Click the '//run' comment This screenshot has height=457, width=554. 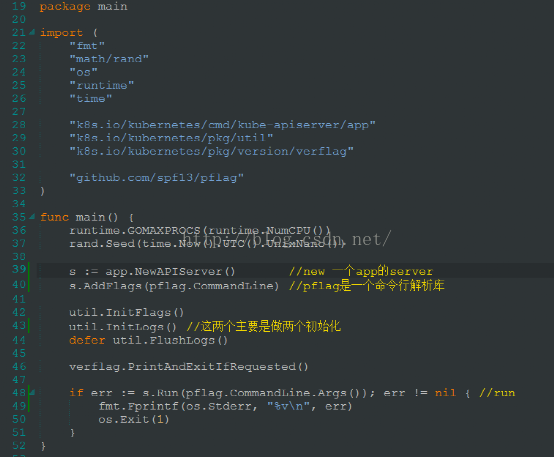point(497,393)
